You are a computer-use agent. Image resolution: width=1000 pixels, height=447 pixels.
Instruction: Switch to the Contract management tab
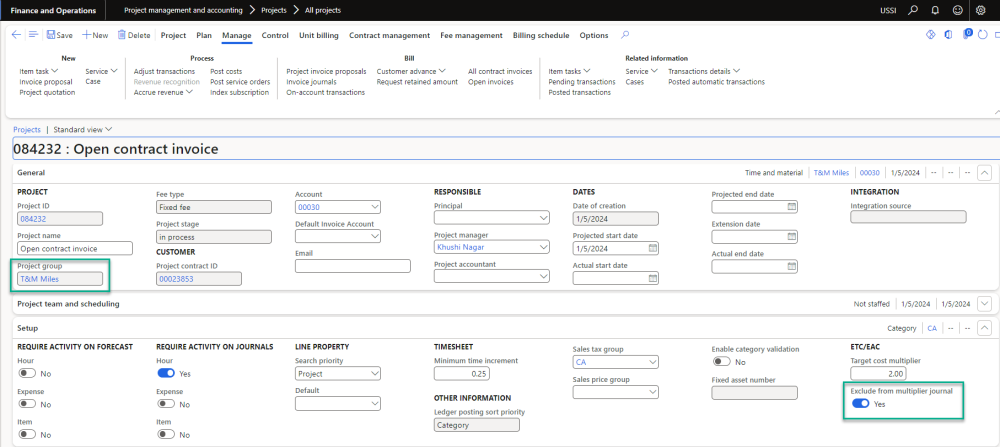coord(389,35)
